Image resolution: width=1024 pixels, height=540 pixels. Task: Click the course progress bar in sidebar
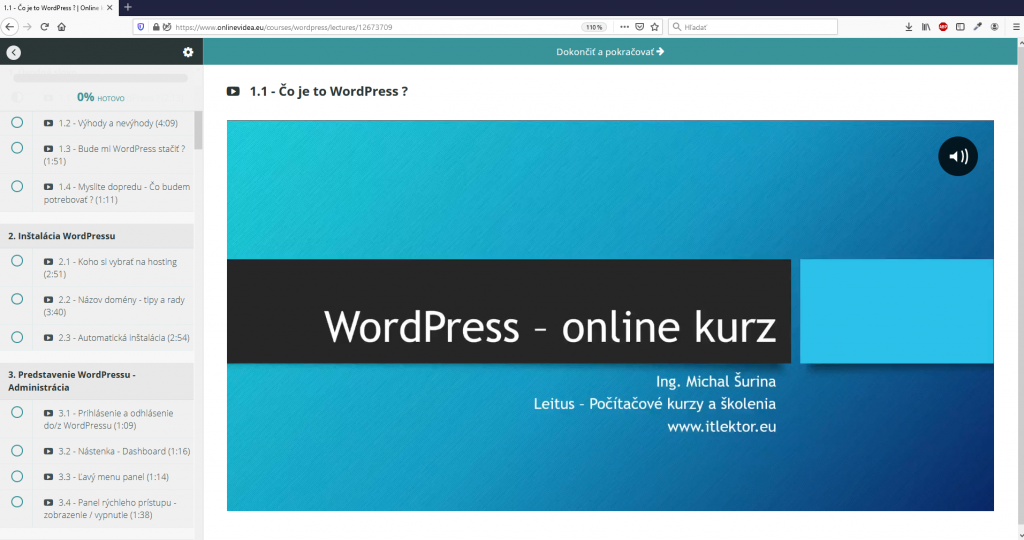tap(101, 78)
